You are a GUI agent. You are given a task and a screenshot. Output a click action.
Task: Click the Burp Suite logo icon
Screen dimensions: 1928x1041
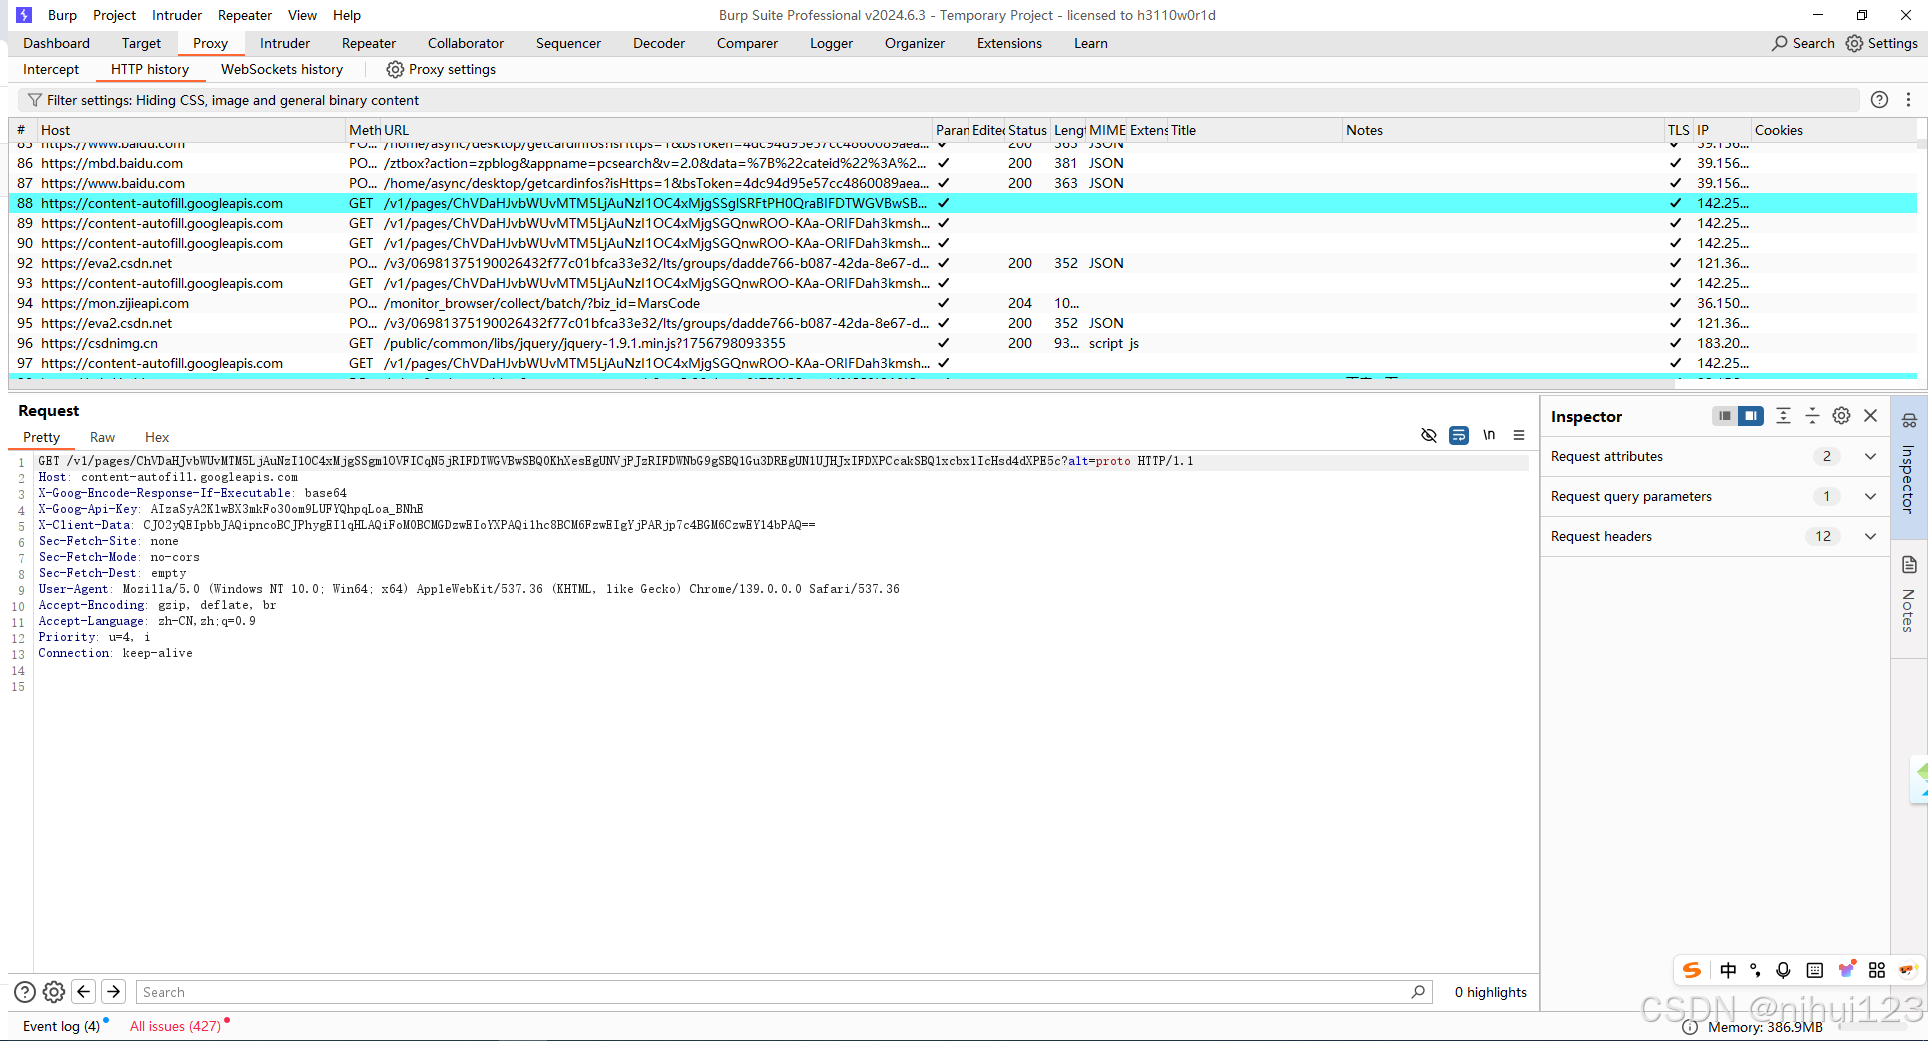click(24, 15)
